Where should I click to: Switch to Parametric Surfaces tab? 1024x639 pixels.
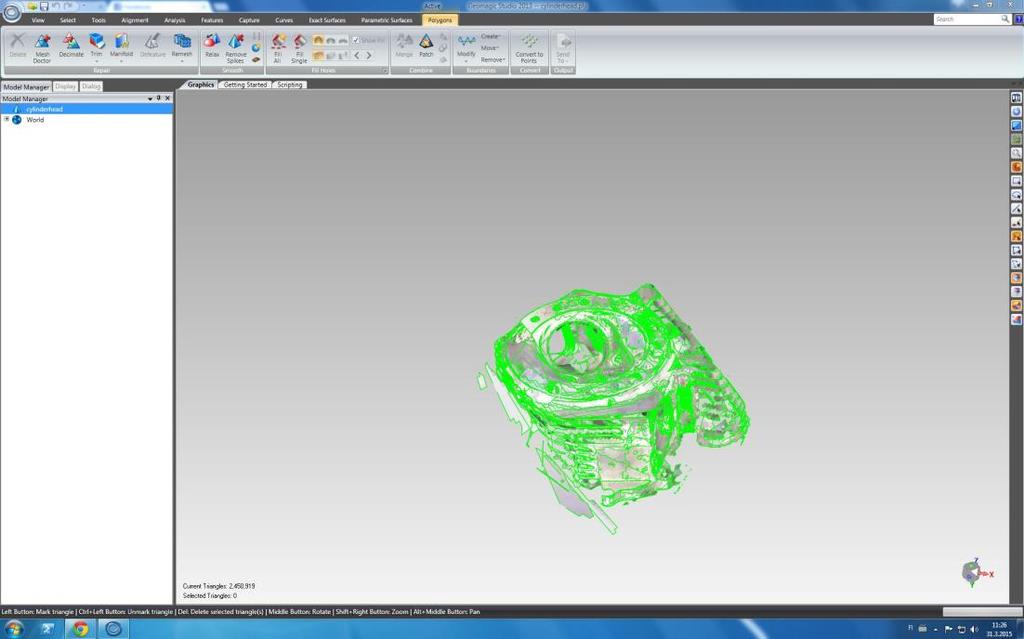pyautogui.click(x=387, y=20)
